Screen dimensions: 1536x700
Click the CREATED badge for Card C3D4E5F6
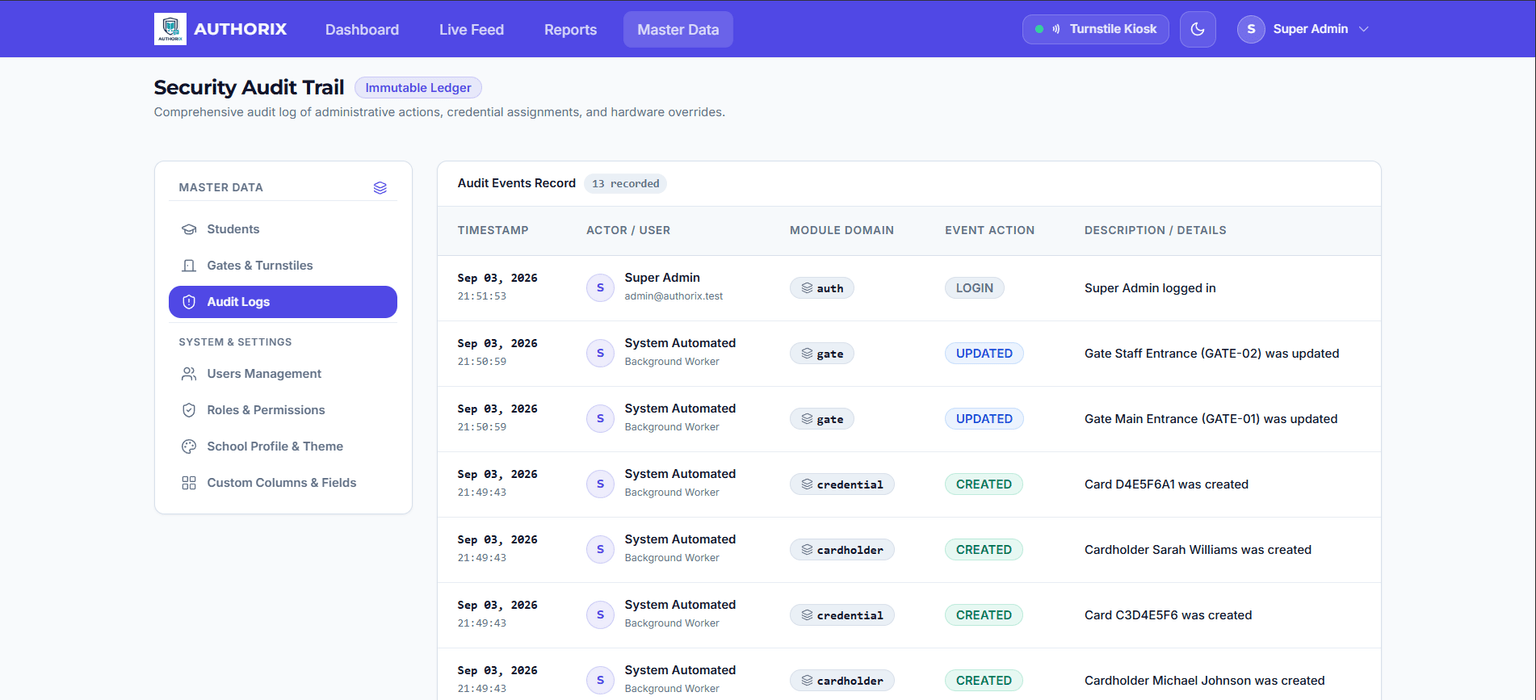click(984, 615)
